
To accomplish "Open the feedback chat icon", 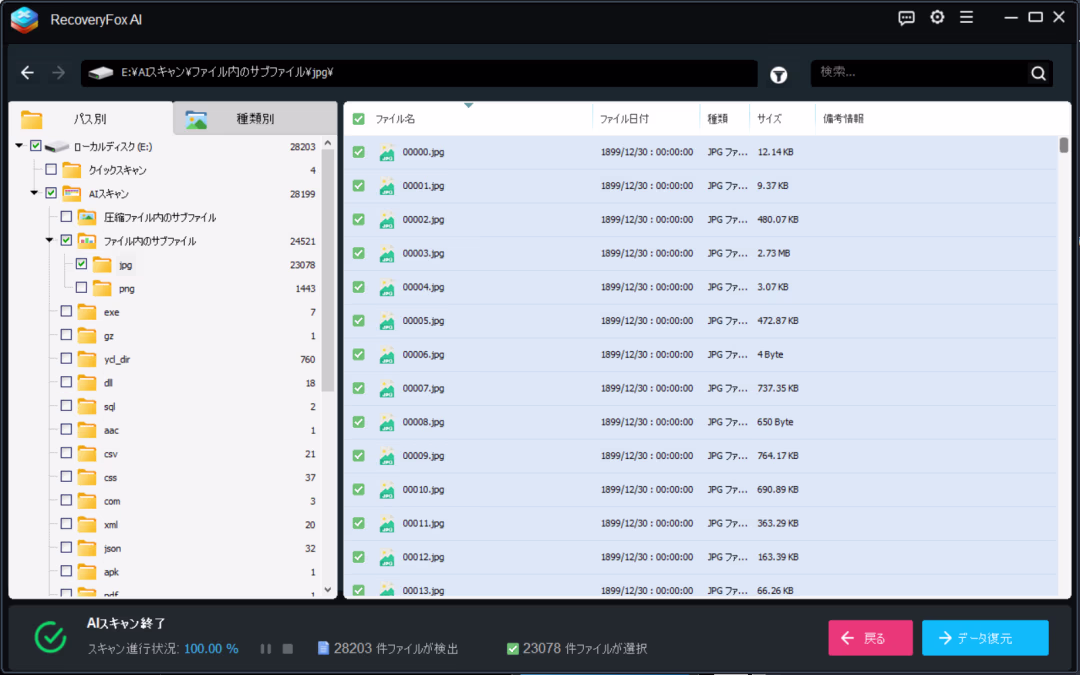I will (906, 18).
